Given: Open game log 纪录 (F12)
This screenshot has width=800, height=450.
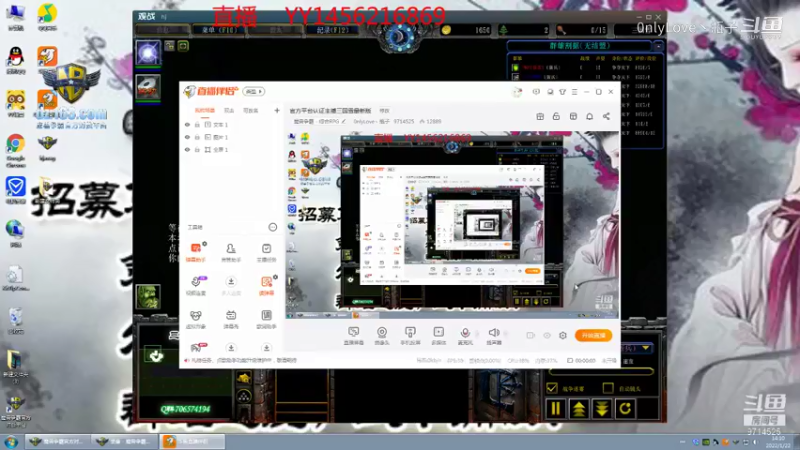Looking at the screenshot, I should [333, 30].
